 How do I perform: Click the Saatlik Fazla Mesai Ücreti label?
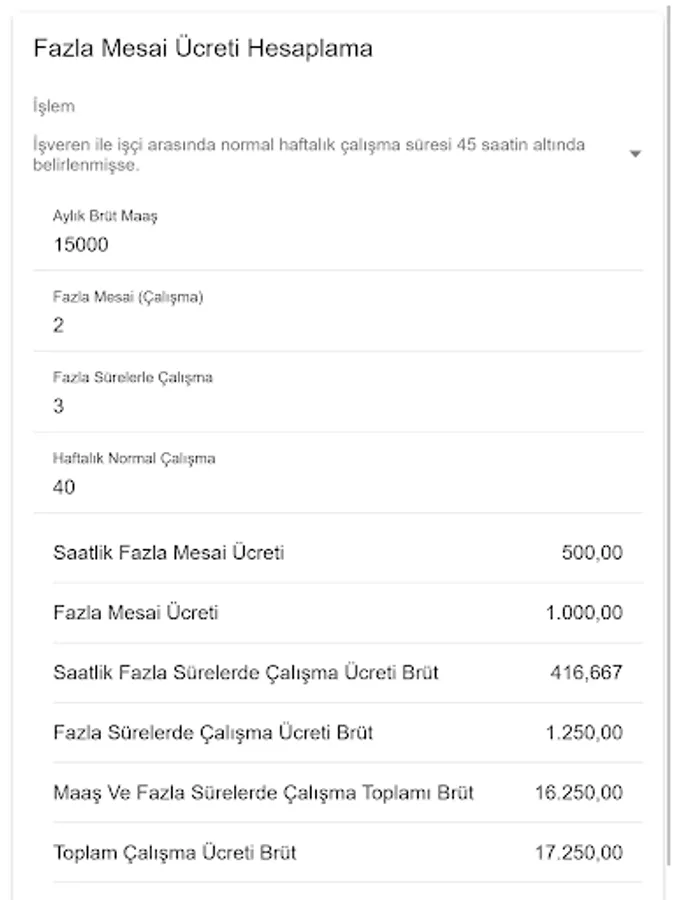pos(168,552)
